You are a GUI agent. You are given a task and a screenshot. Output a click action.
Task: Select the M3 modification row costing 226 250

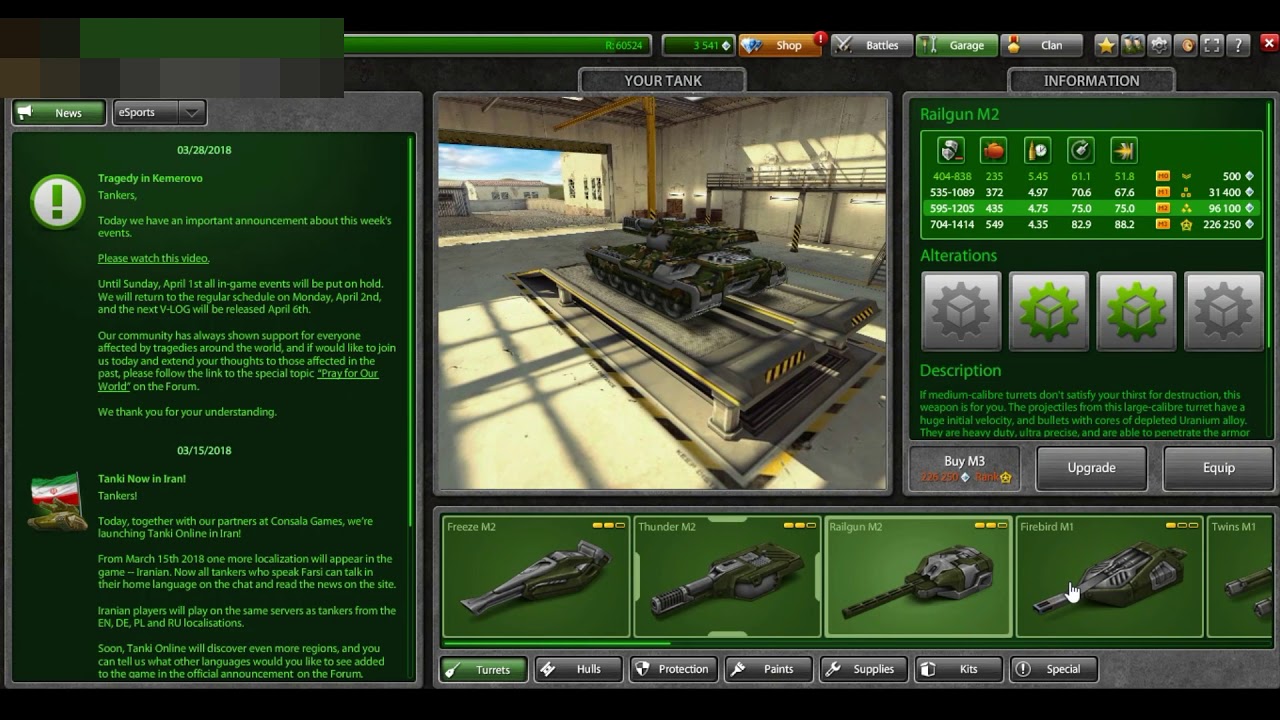click(1091, 225)
